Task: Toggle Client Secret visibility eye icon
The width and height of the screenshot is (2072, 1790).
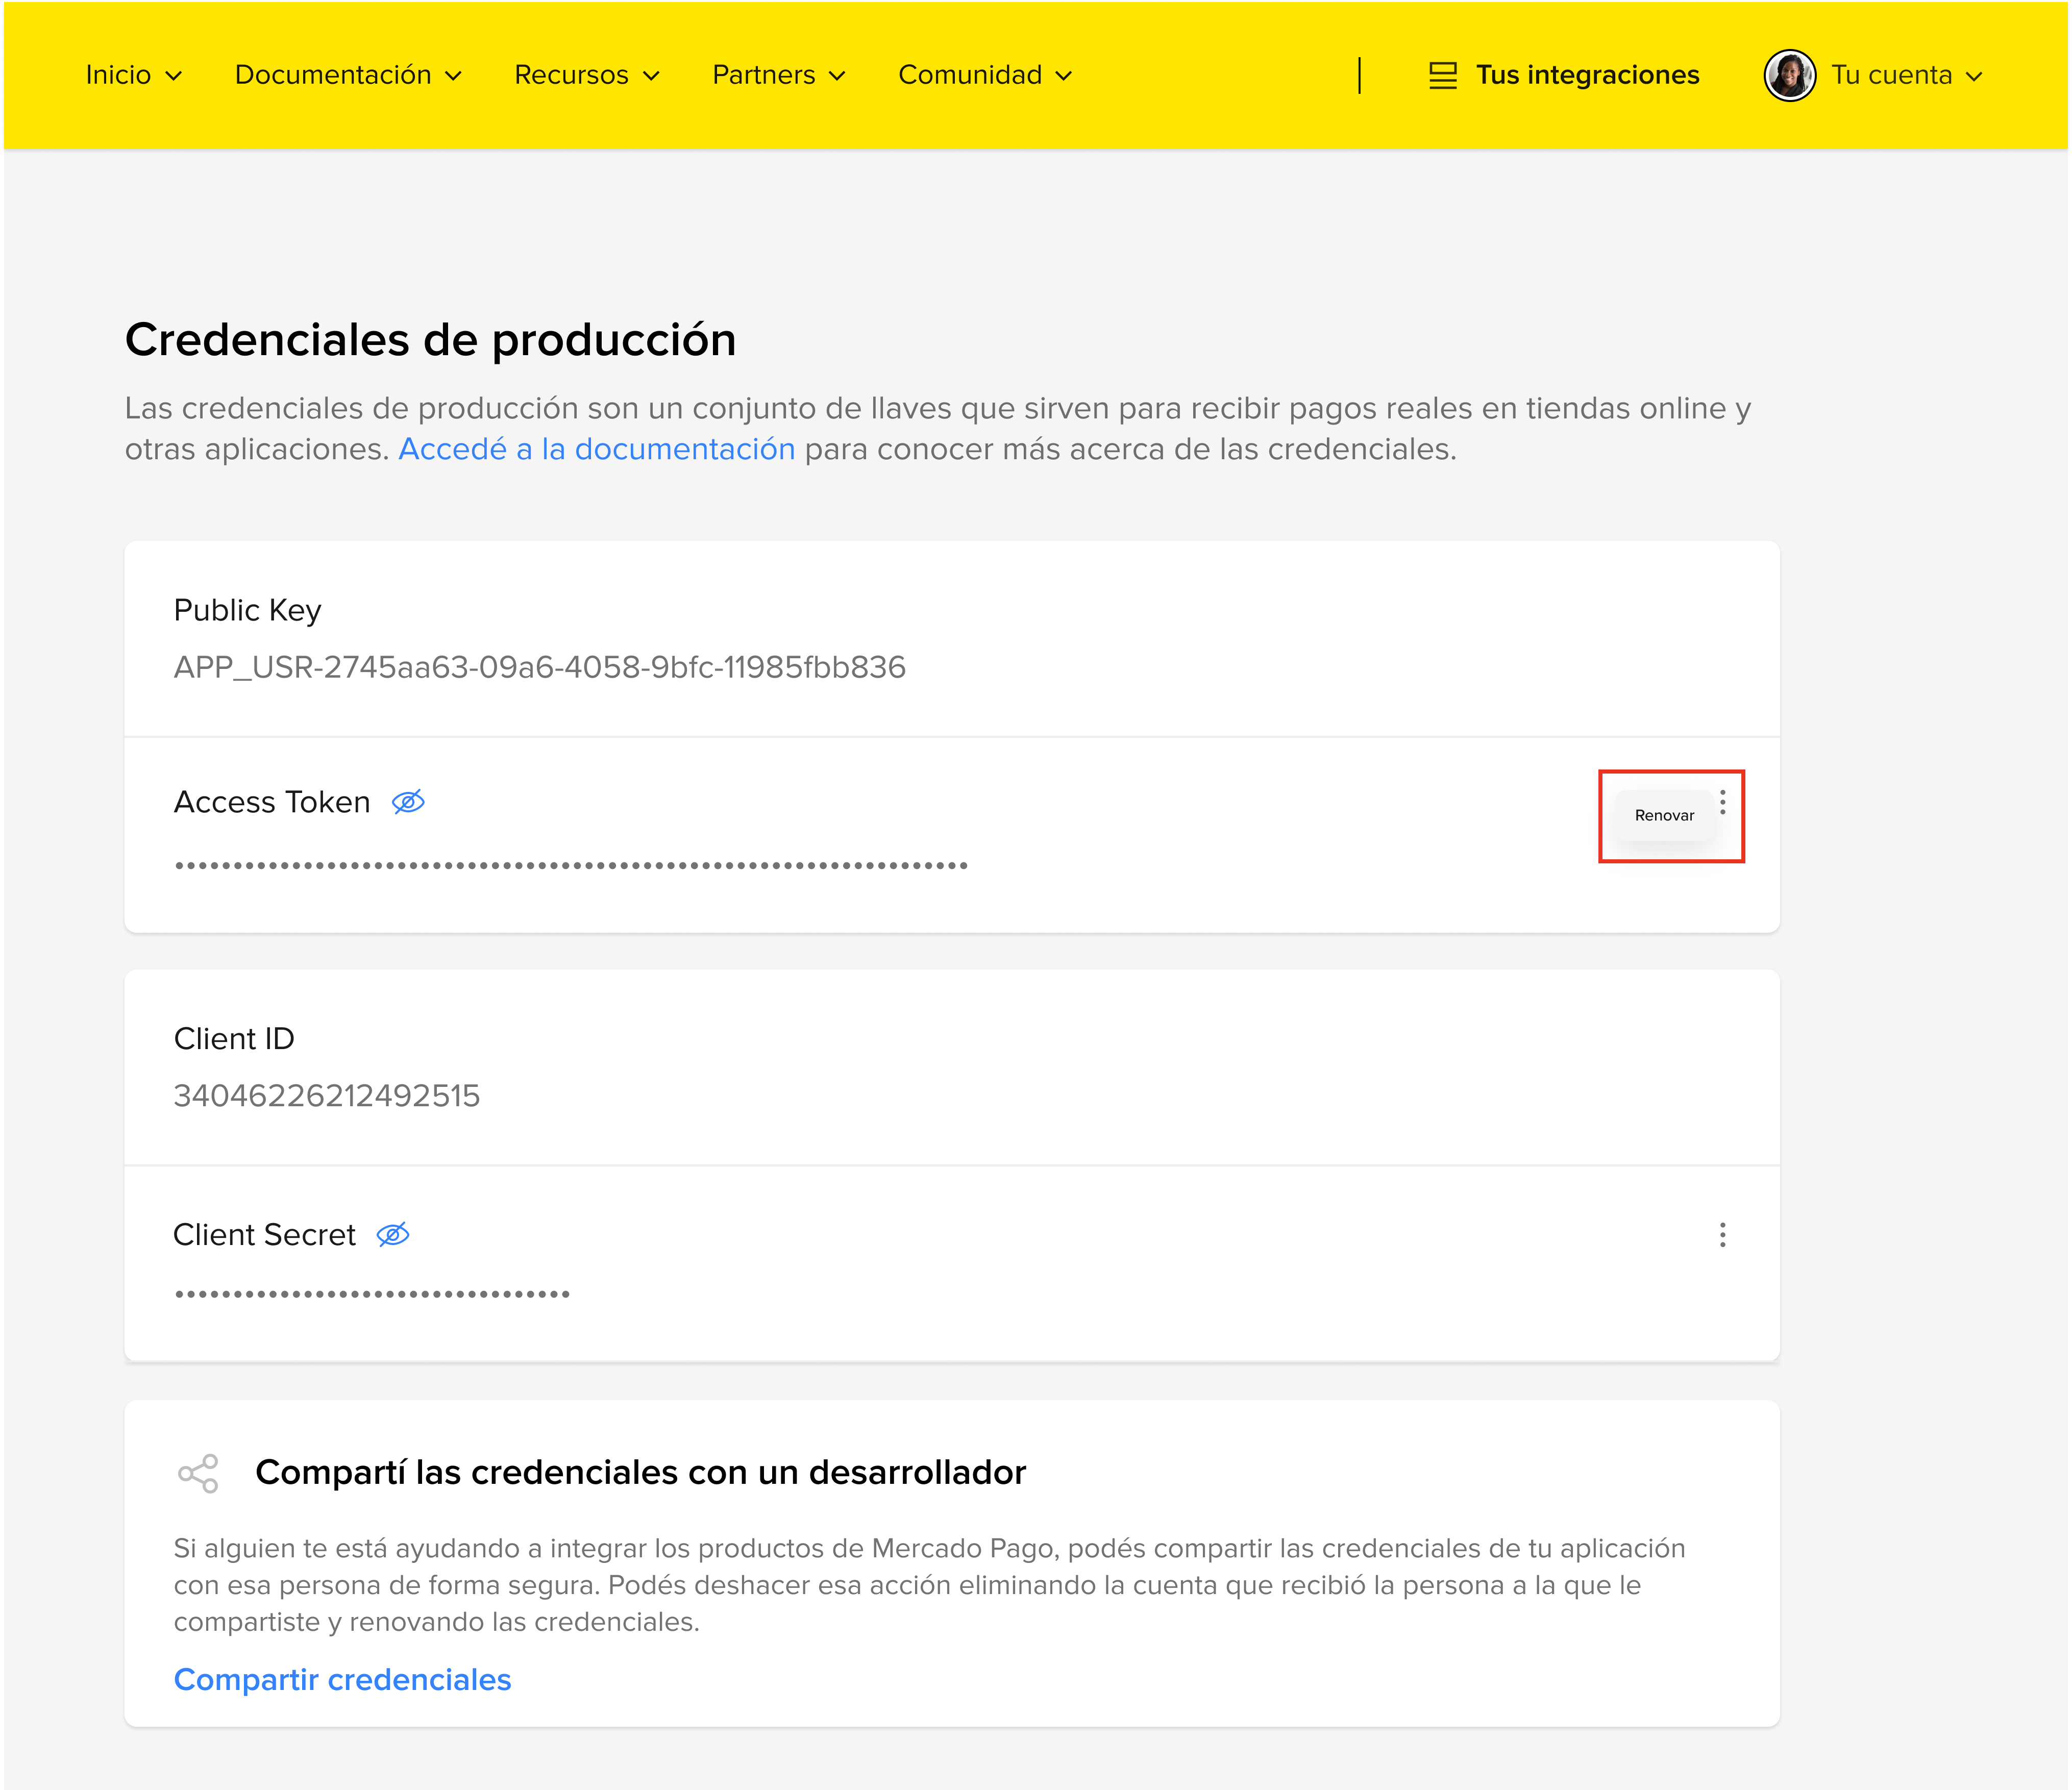Action: point(393,1235)
